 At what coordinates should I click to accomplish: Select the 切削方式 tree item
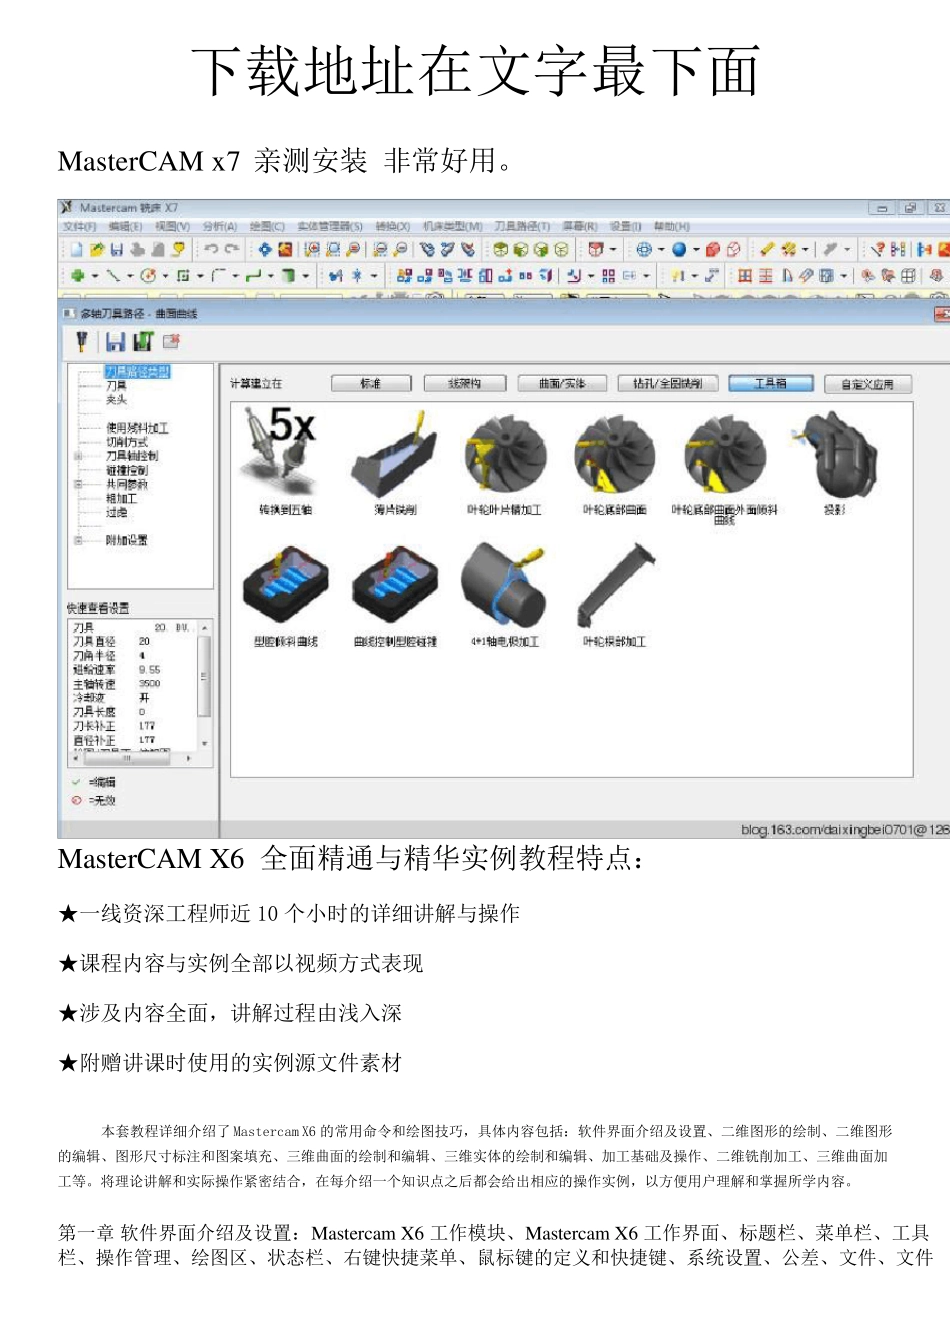127,442
